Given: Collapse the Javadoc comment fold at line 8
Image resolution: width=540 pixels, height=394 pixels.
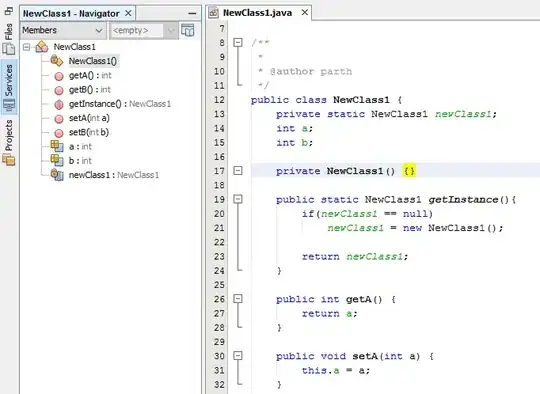Looking at the screenshot, I should (238, 42).
